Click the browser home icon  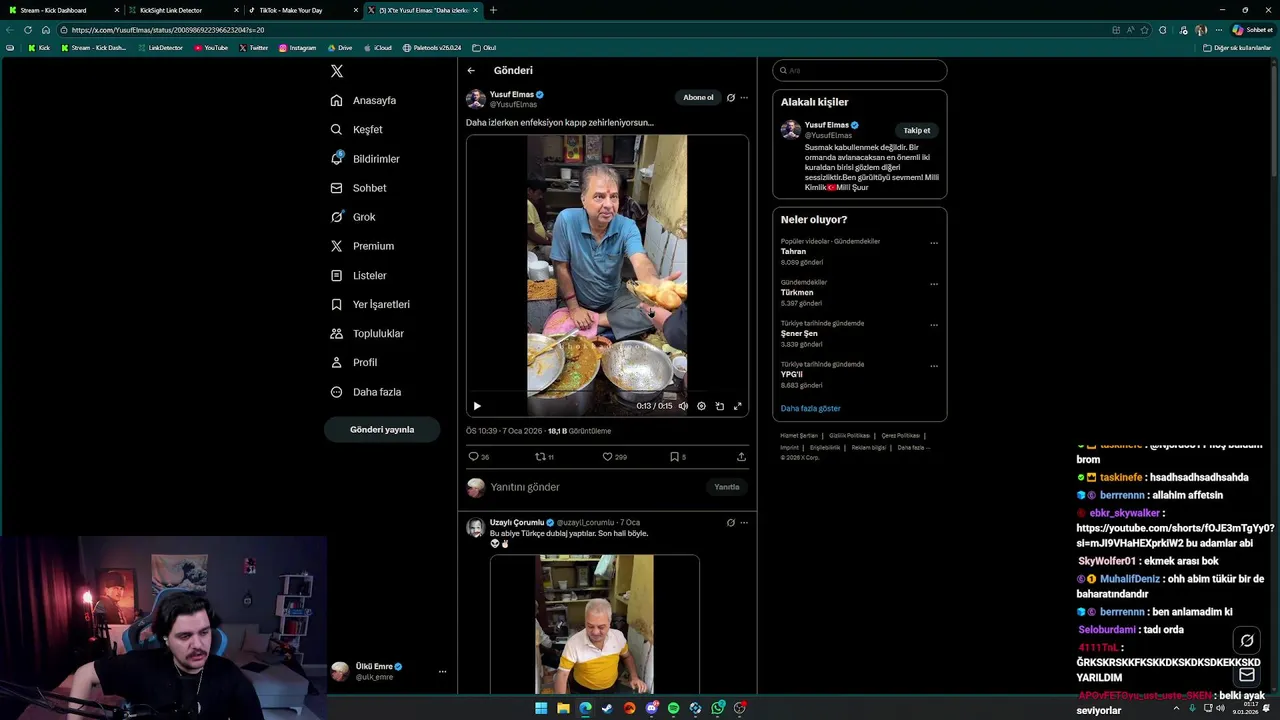coord(45,30)
